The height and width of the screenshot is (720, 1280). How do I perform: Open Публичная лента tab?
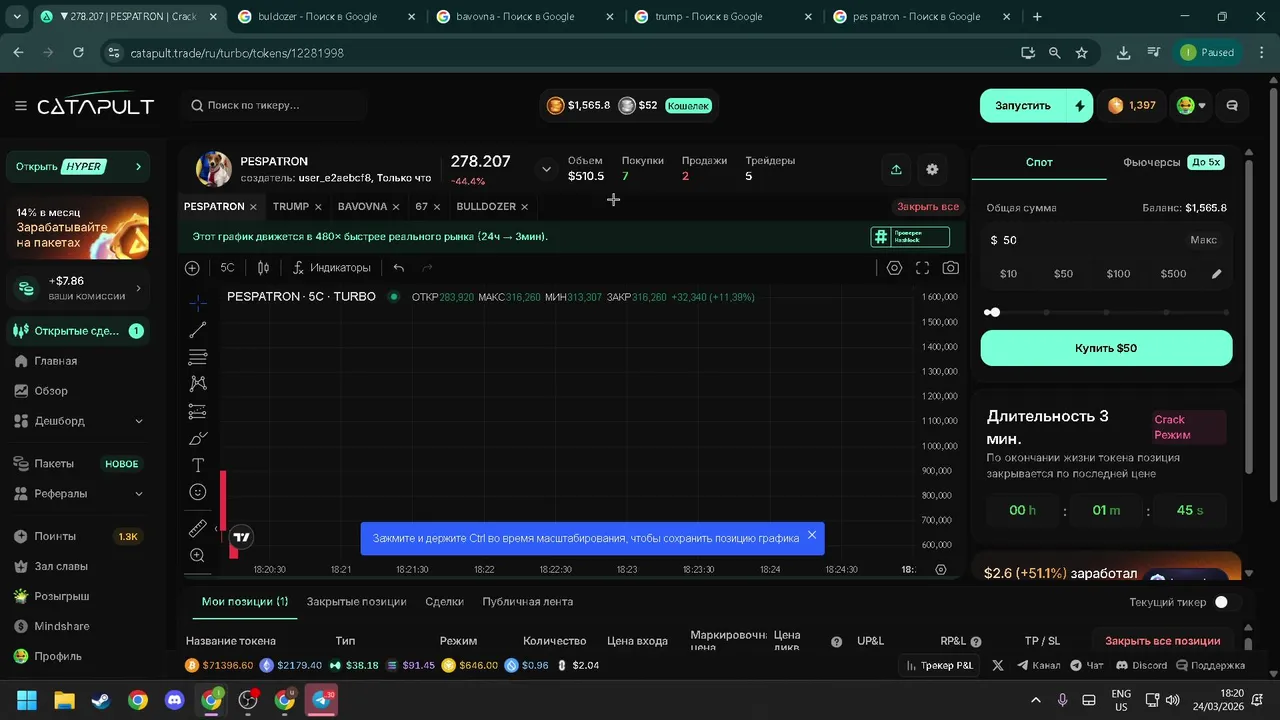(x=527, y=602)
